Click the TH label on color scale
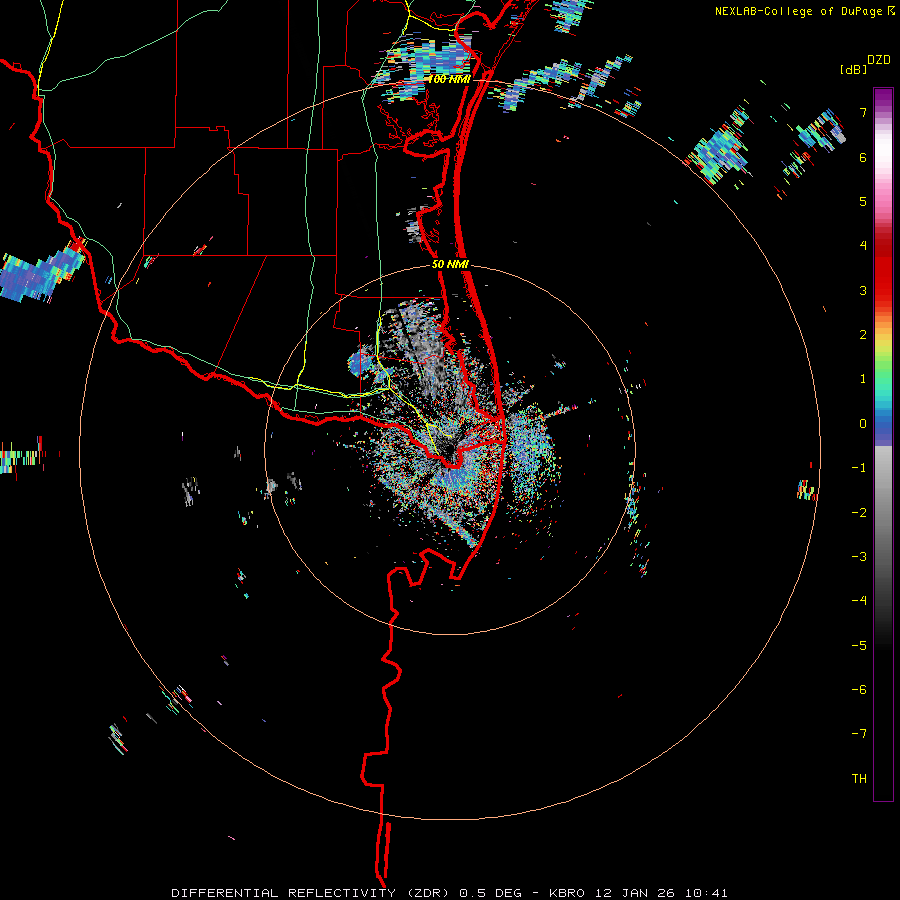The image size is (900, 900). (859, 779)
